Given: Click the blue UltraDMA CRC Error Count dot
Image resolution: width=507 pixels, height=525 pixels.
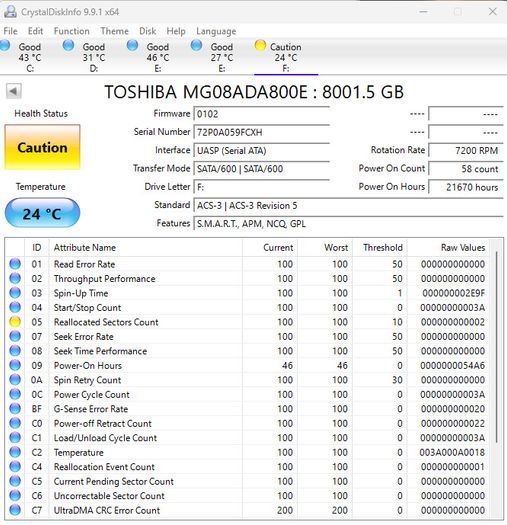Looking at the screenshot, I should (15, 510).
